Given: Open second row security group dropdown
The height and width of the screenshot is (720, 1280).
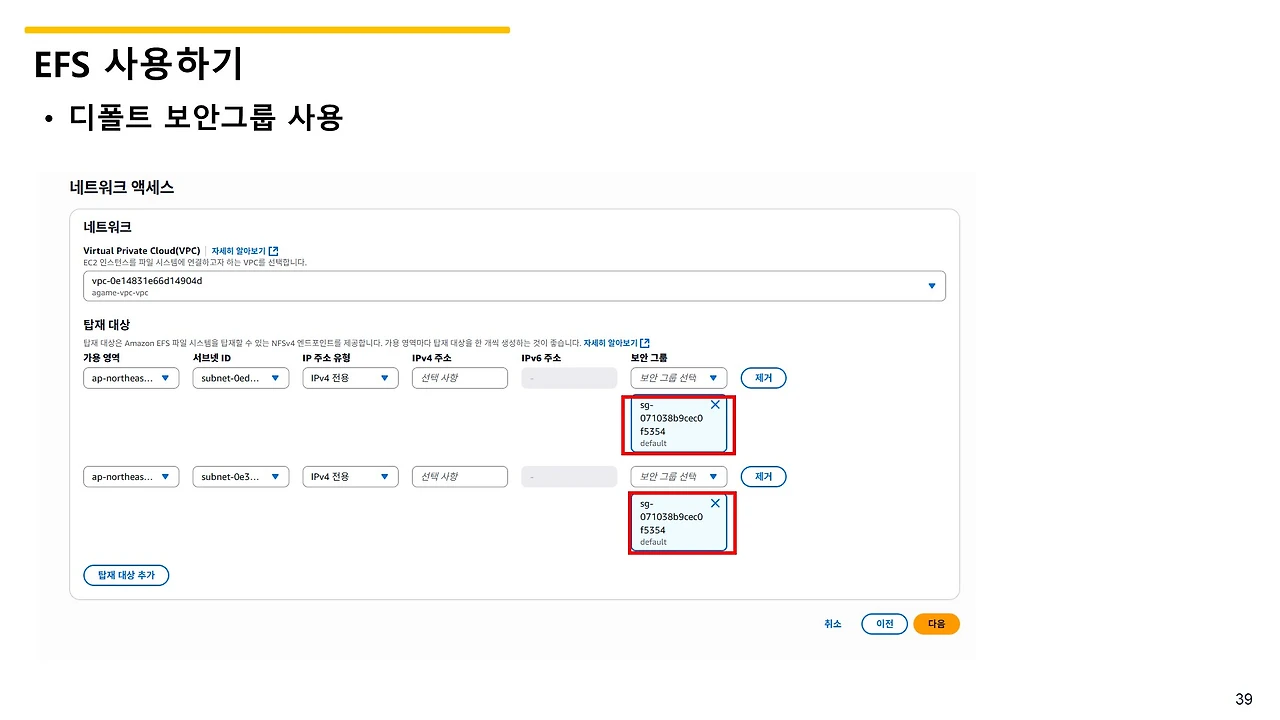Looking at the screenshot, I should point(679,477).
